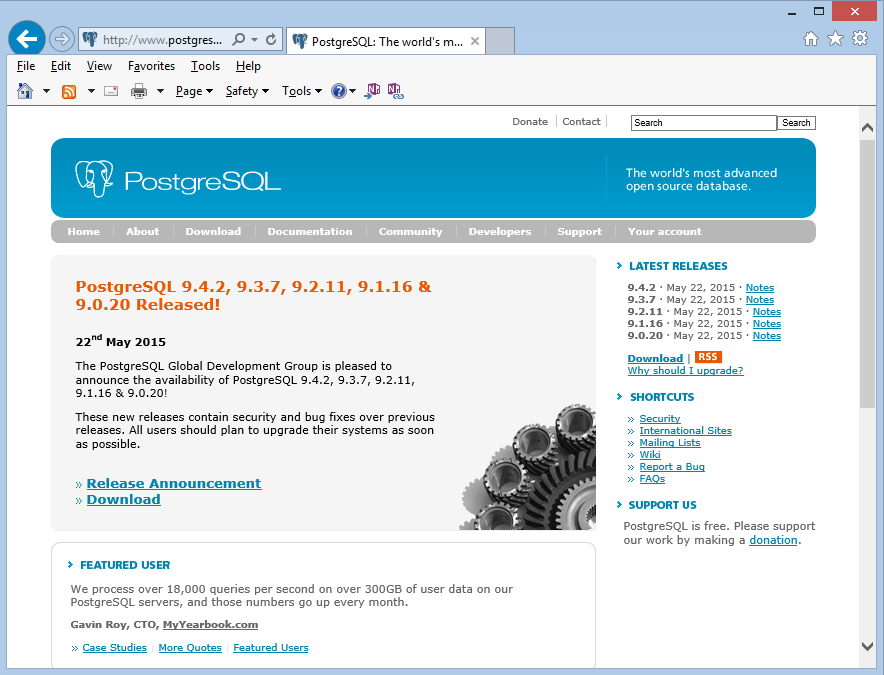
Task: Open the Developers navigation item
Action: click(x=500, y=231)
